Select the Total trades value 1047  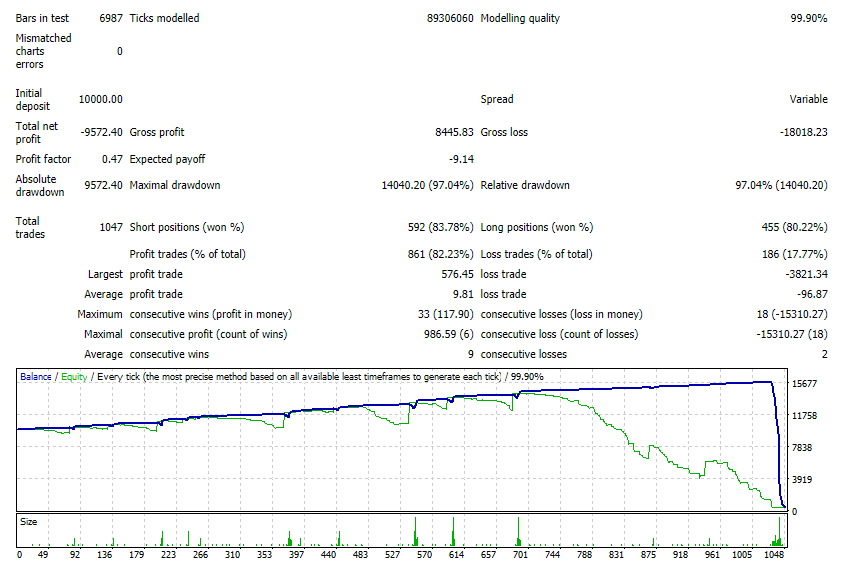coord(111,227)
